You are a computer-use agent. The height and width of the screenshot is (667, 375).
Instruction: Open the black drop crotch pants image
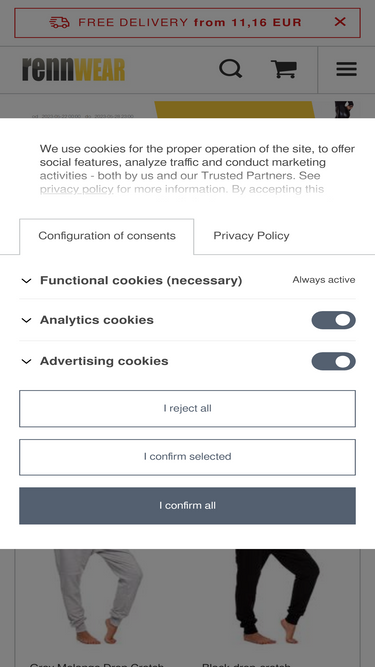[276, 597]
